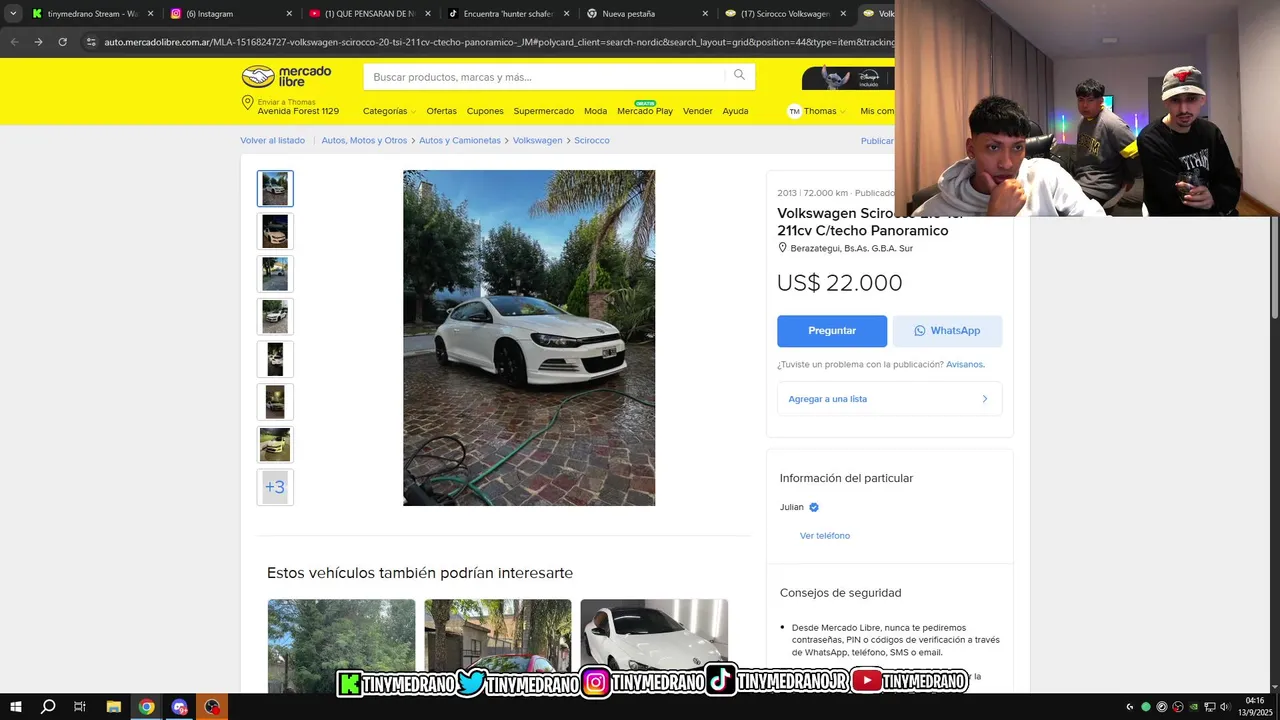This screenshot has height=720, width=1280.
Task: Open the first recommended vehicle card
Action: 341,645
